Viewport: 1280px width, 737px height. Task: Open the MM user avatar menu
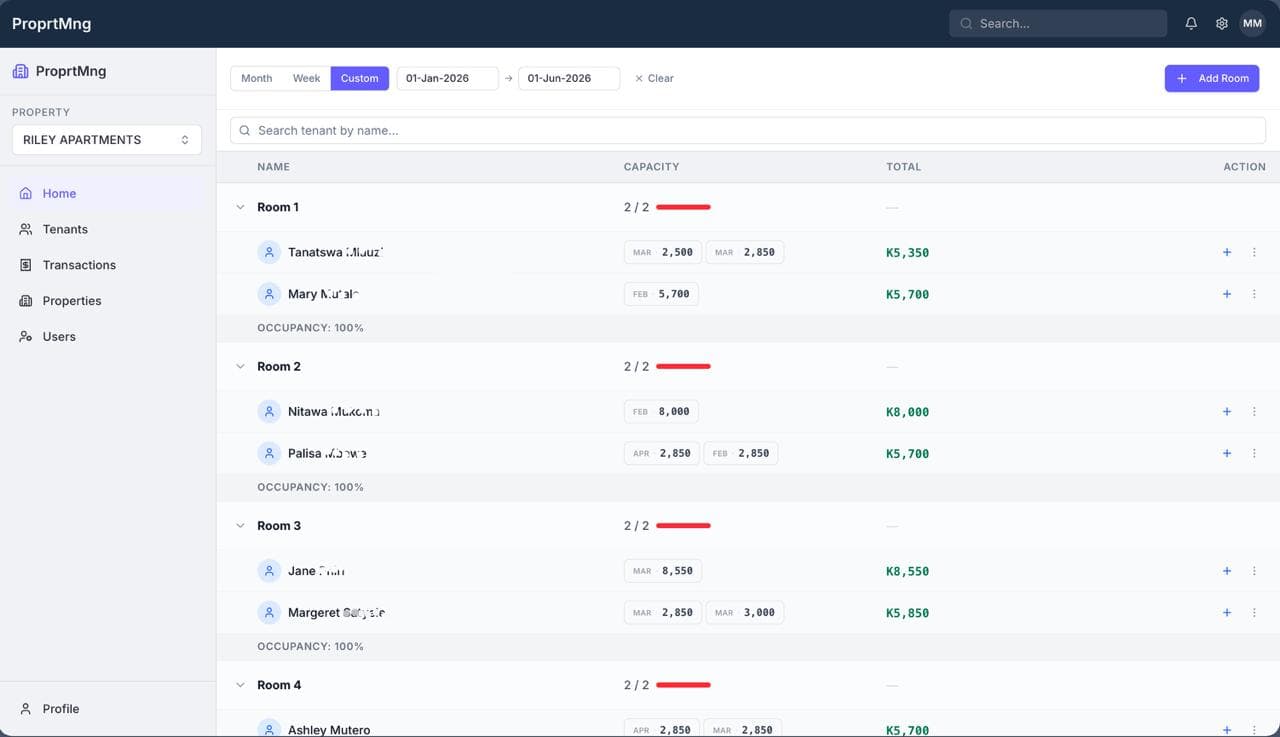pos(1252,23)
